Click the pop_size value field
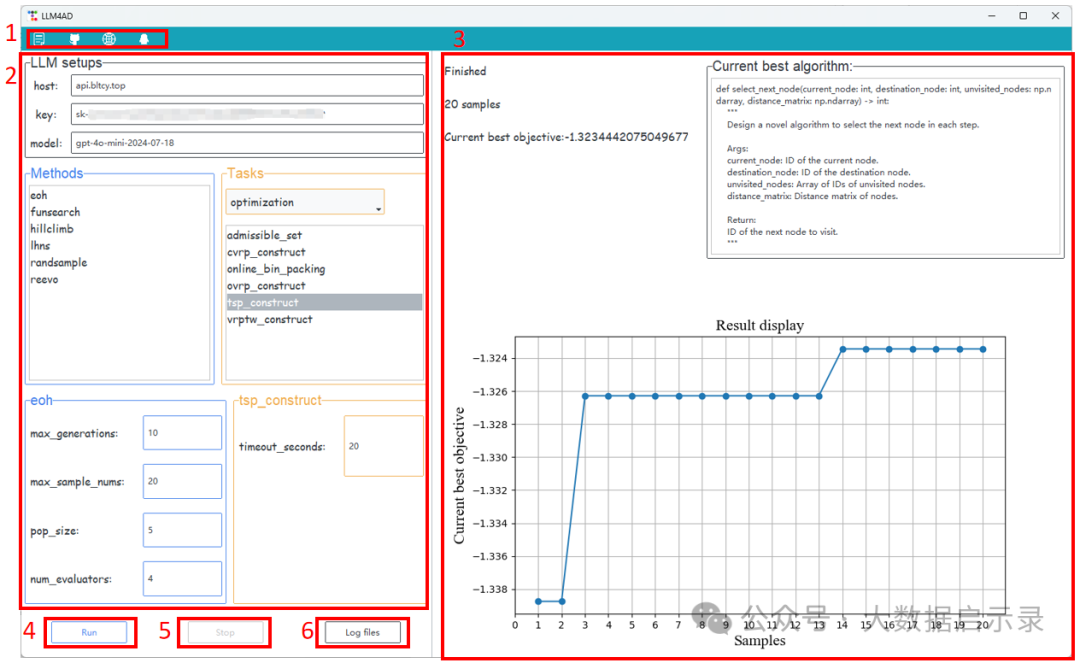1080x663 pixels. (183, 530)
